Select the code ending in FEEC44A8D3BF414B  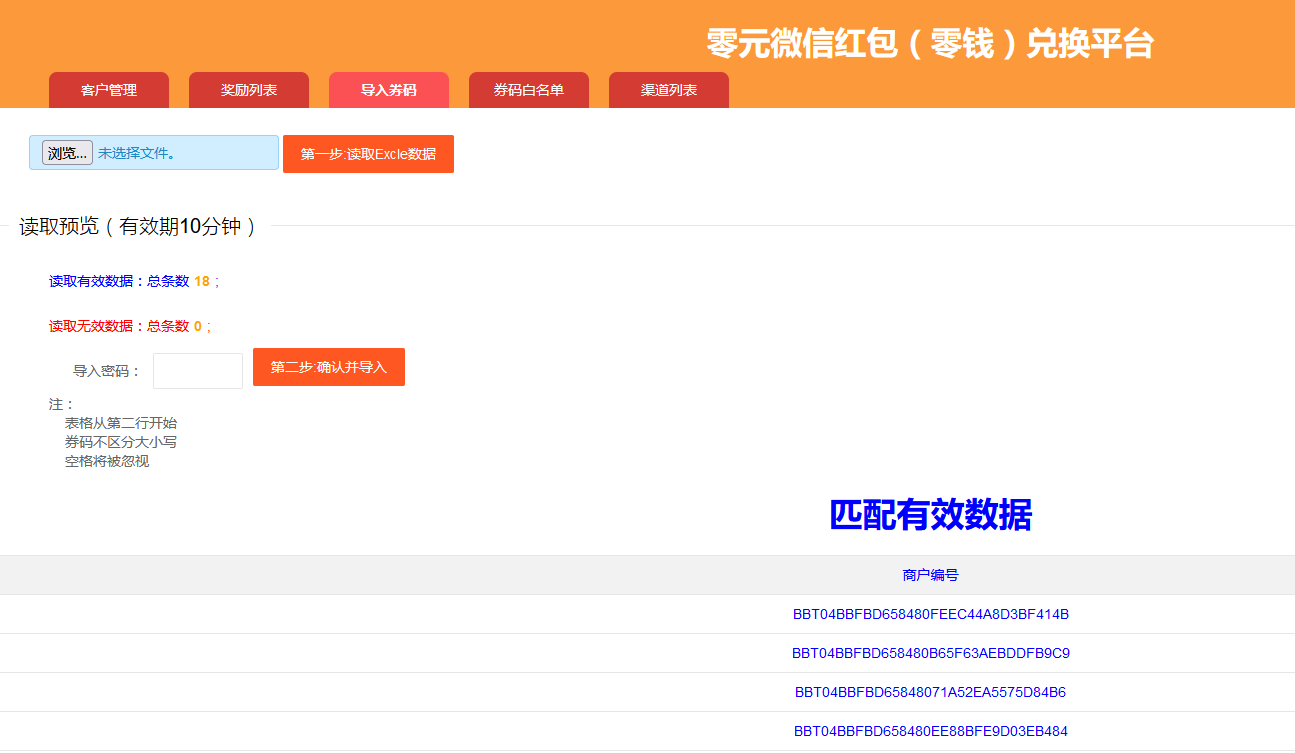pos(930,614)
